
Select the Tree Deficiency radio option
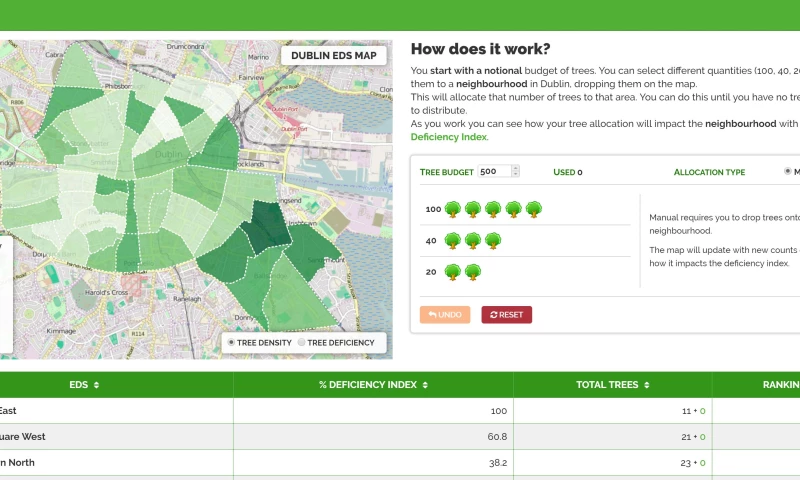pos(302,342)
